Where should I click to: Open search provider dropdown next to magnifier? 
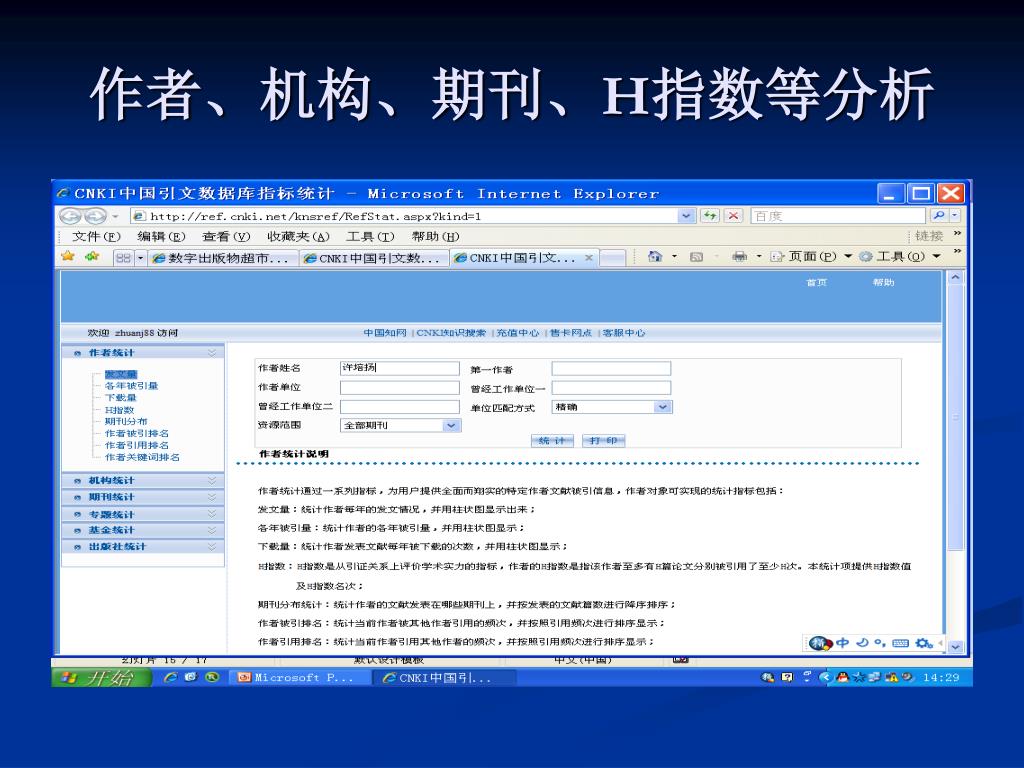pos(955,216)
